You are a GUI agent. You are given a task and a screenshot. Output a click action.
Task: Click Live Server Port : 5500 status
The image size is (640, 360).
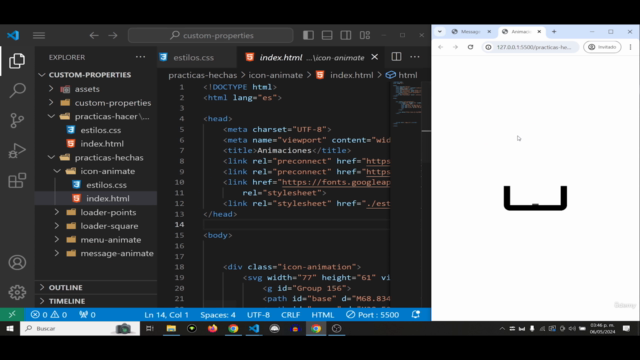click(372, 315)
